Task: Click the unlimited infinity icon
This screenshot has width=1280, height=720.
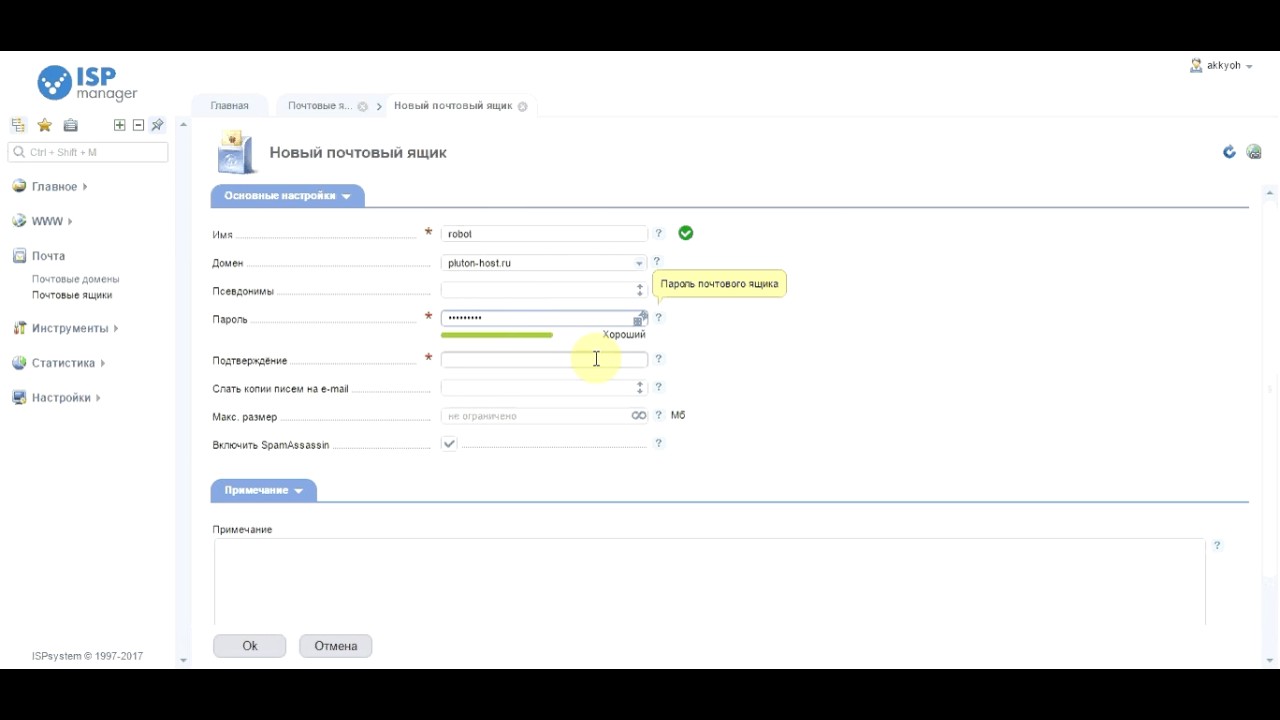Action: click(x=639, y=415)
